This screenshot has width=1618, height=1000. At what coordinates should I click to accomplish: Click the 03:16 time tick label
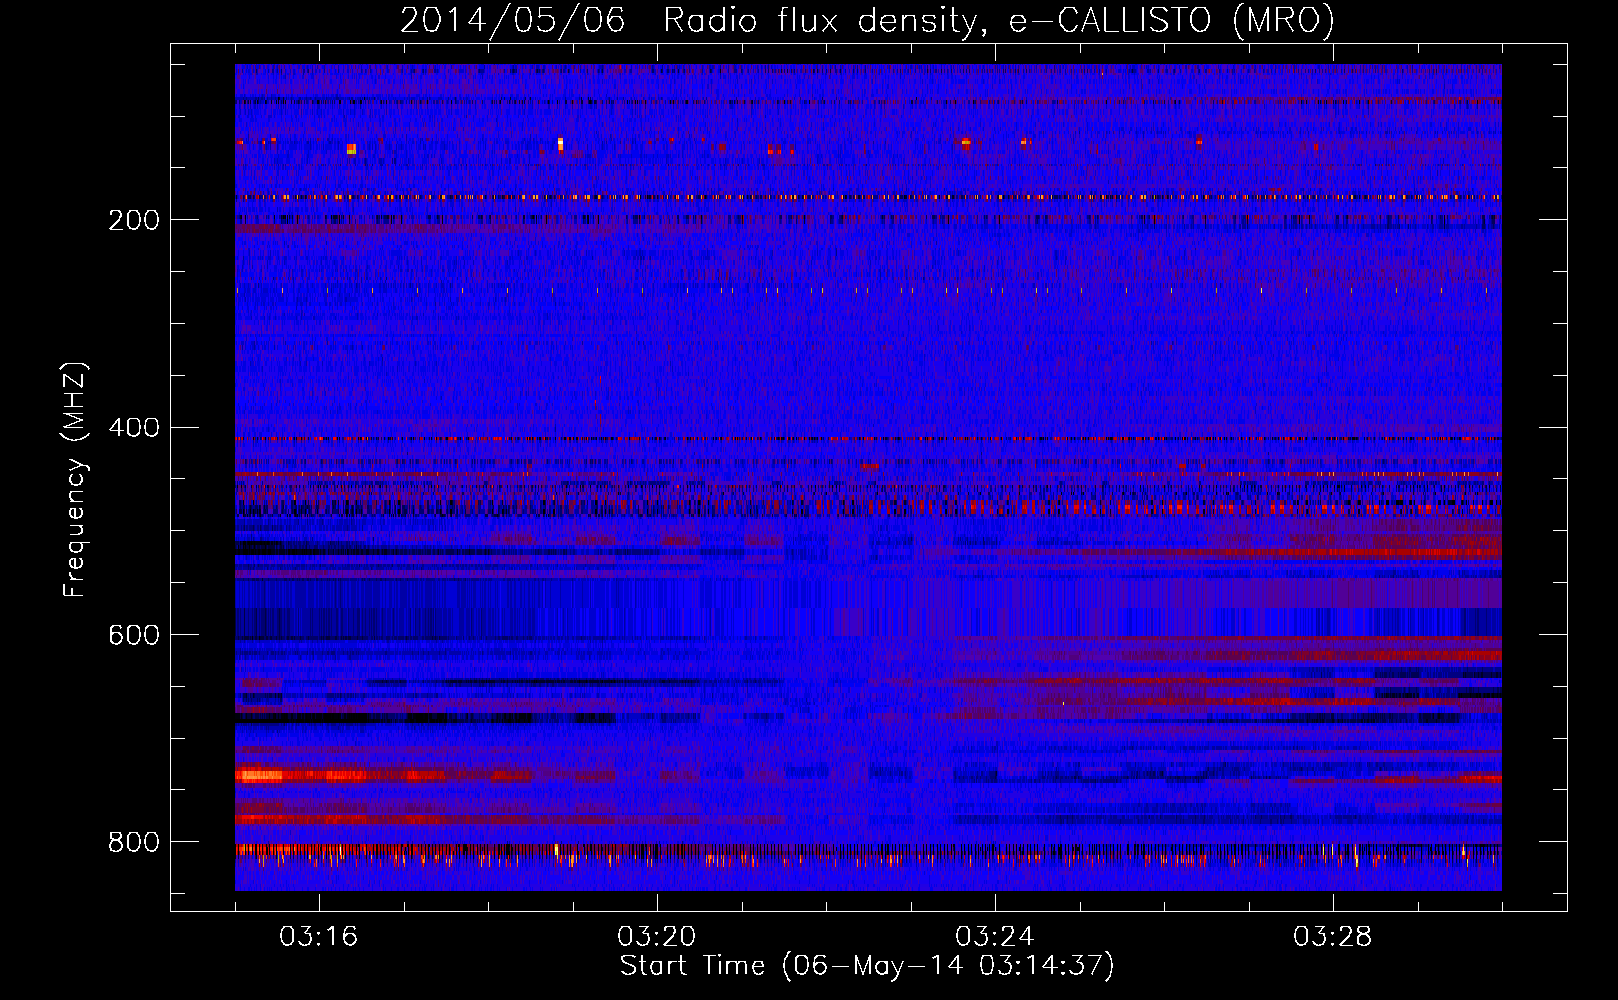[319, 937]
